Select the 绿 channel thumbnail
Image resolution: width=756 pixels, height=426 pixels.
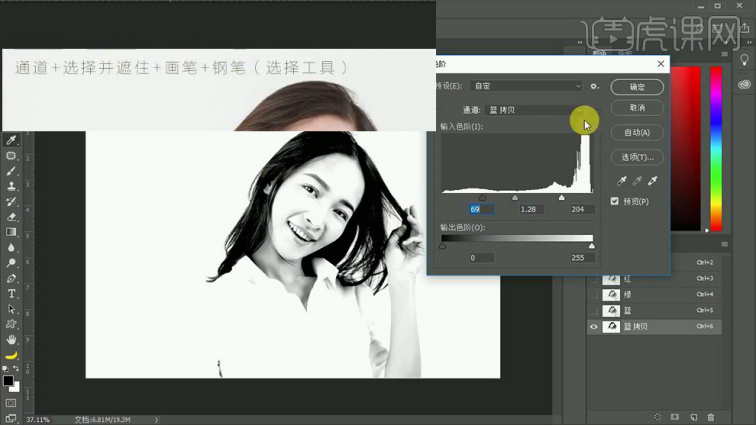pyautogui.click(x=611, y=294)
